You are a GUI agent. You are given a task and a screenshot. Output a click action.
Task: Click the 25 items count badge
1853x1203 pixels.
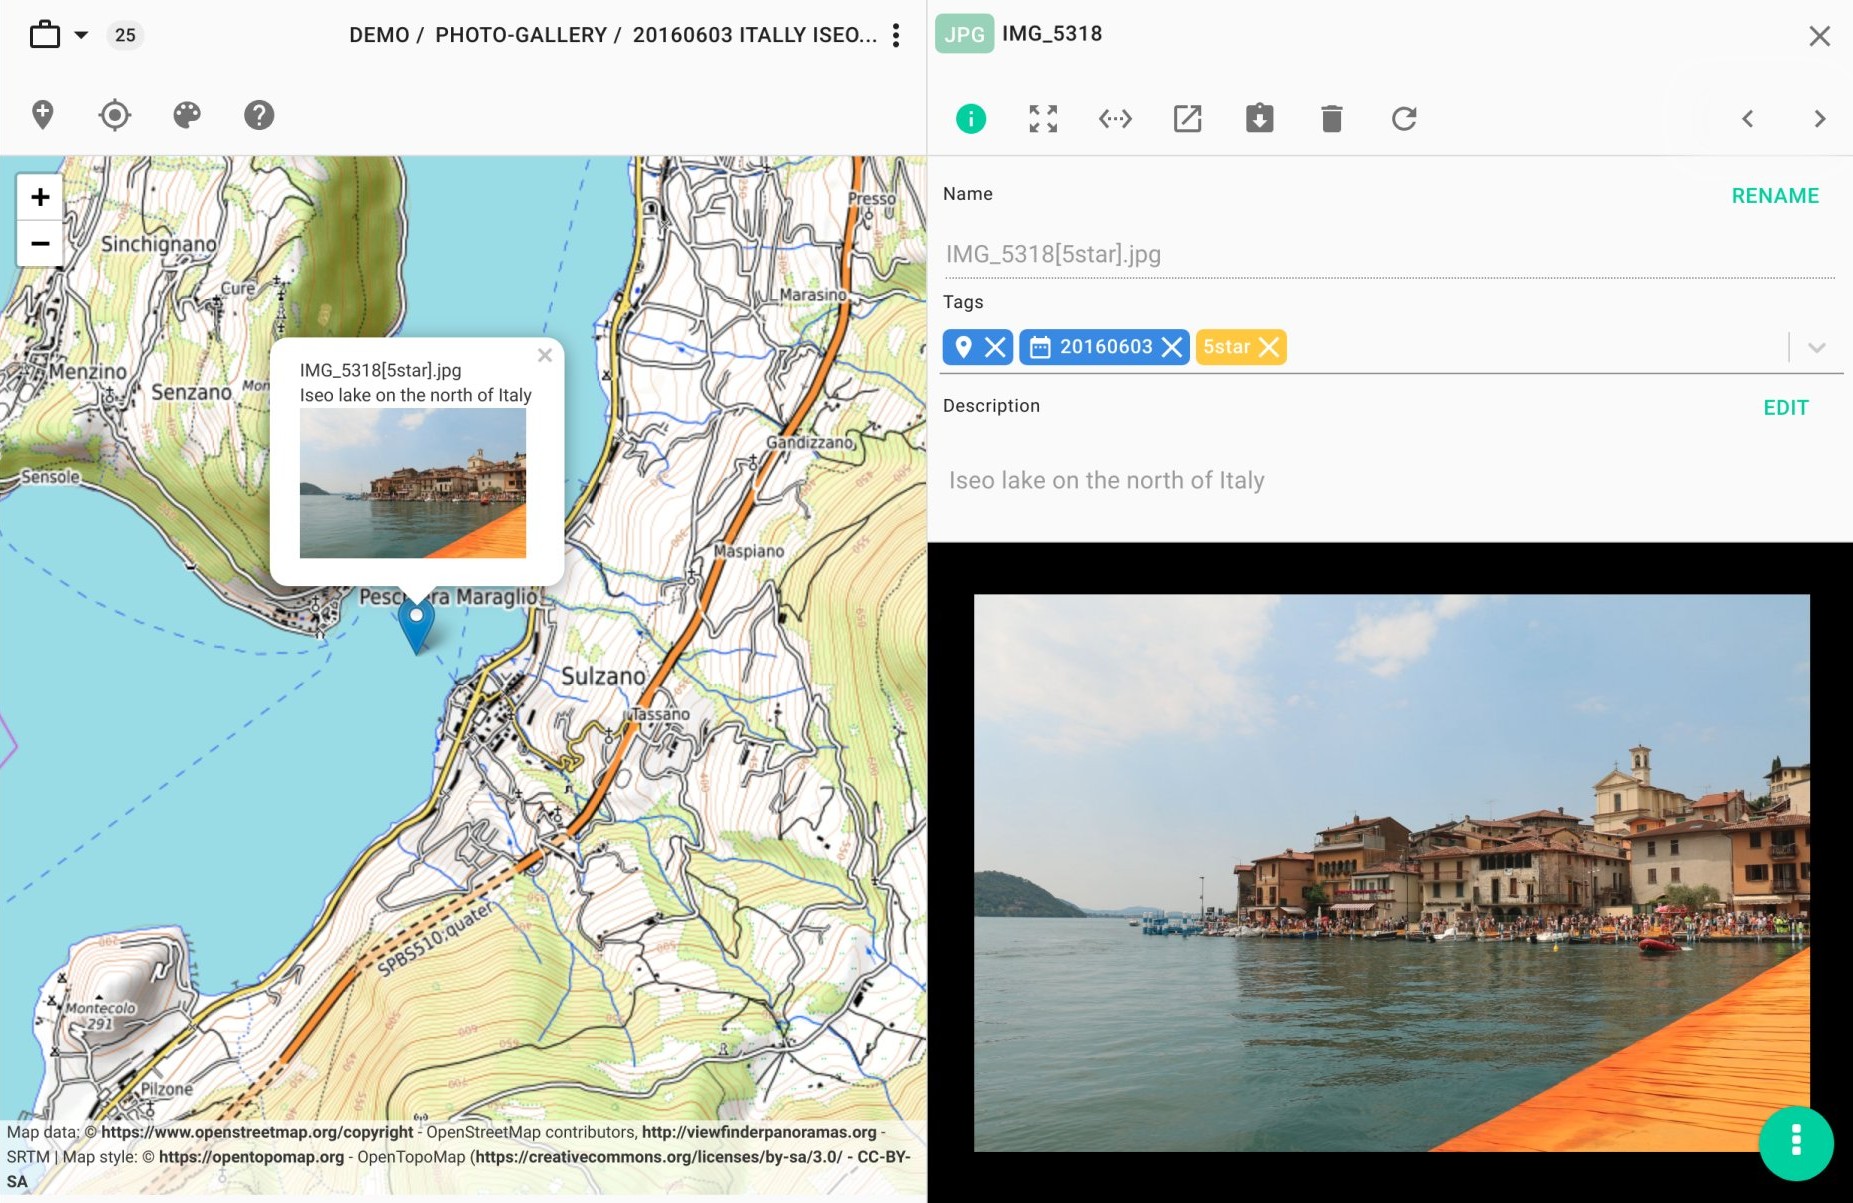pos(125,35)
